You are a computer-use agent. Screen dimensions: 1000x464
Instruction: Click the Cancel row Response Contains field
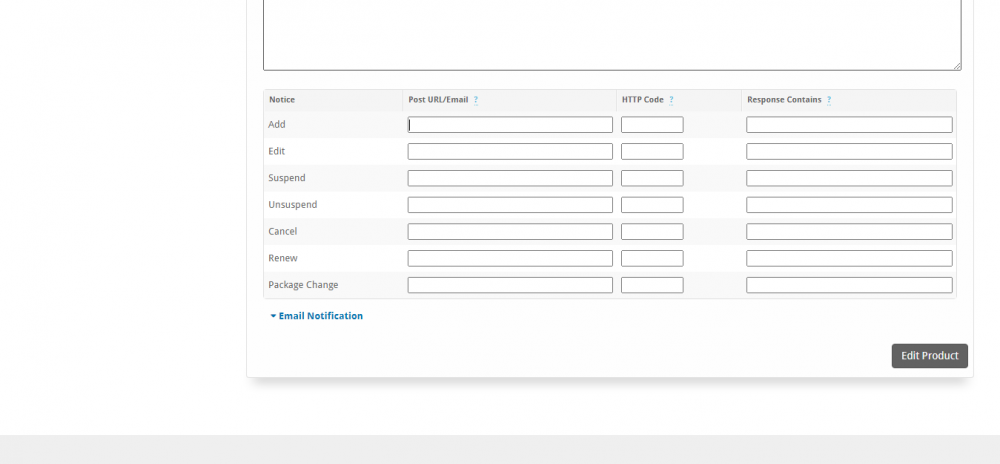coord(849,231)
